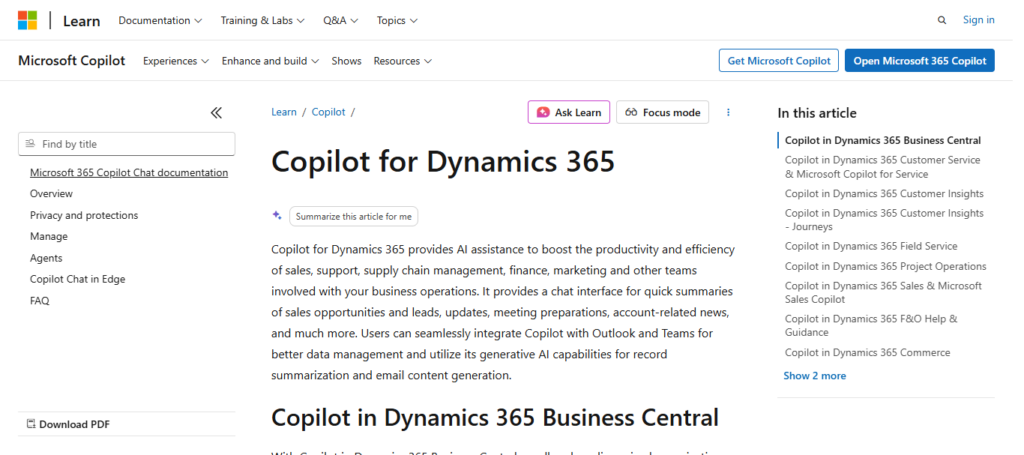This screenshot has height=455, width=1024.
Task: Open the Enhance and build dropdown
Action: point(270,61)
